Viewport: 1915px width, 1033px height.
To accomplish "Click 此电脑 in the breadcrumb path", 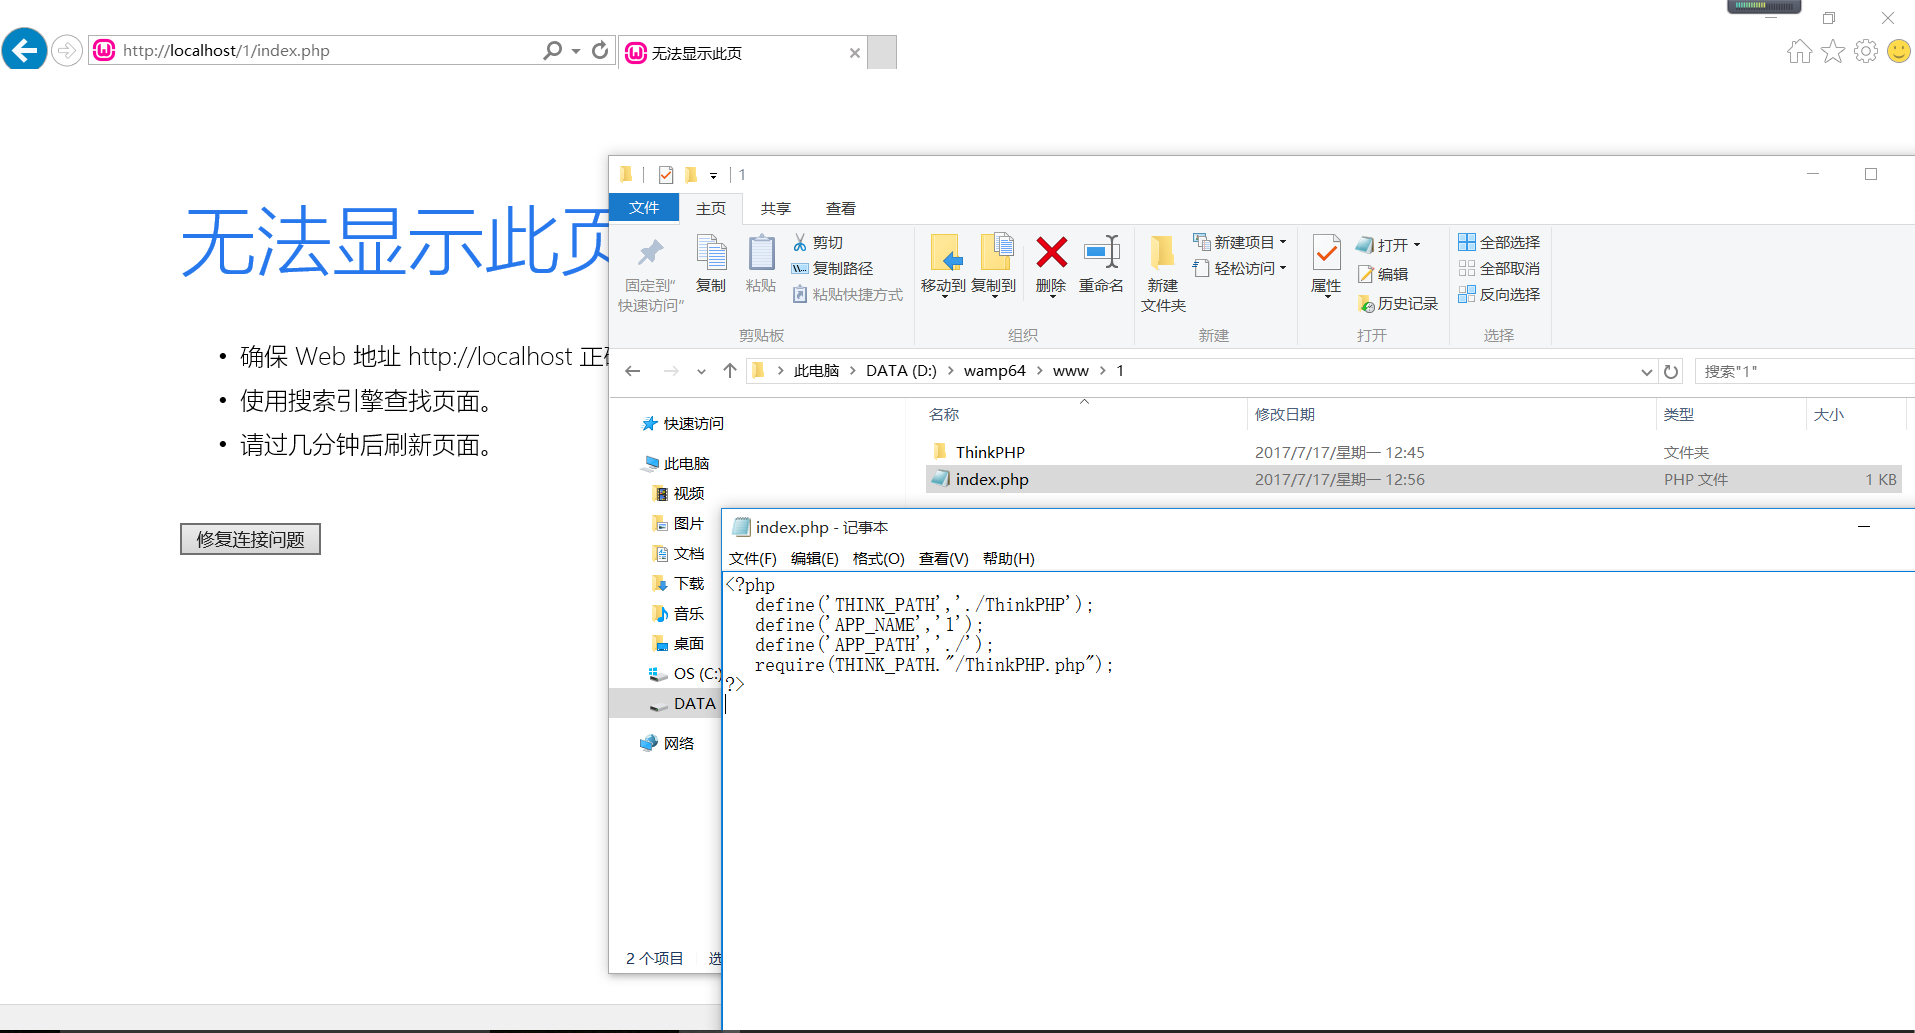I will pos(816,371).
